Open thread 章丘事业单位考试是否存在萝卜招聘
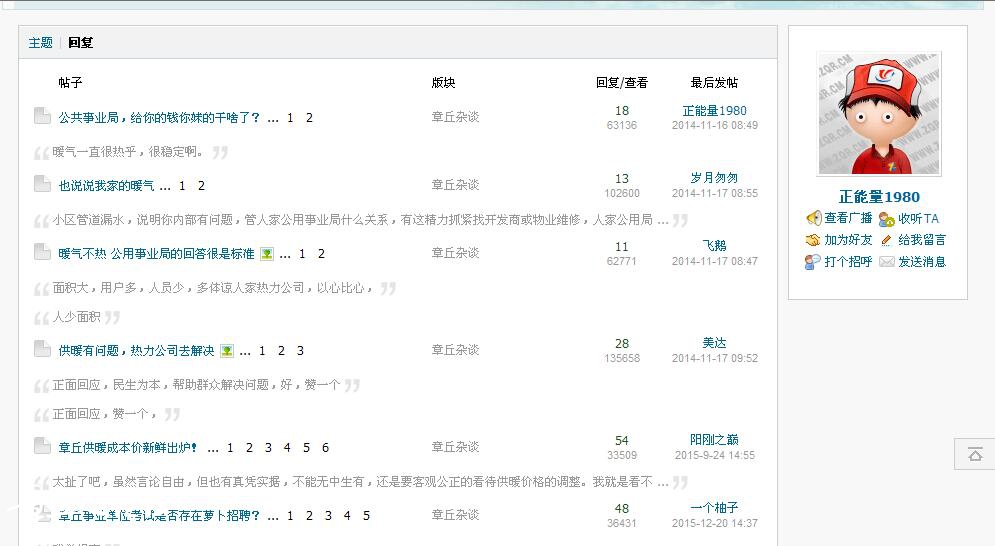The width and height of the screenshot is (995, 546). click(x=159, y=516)
